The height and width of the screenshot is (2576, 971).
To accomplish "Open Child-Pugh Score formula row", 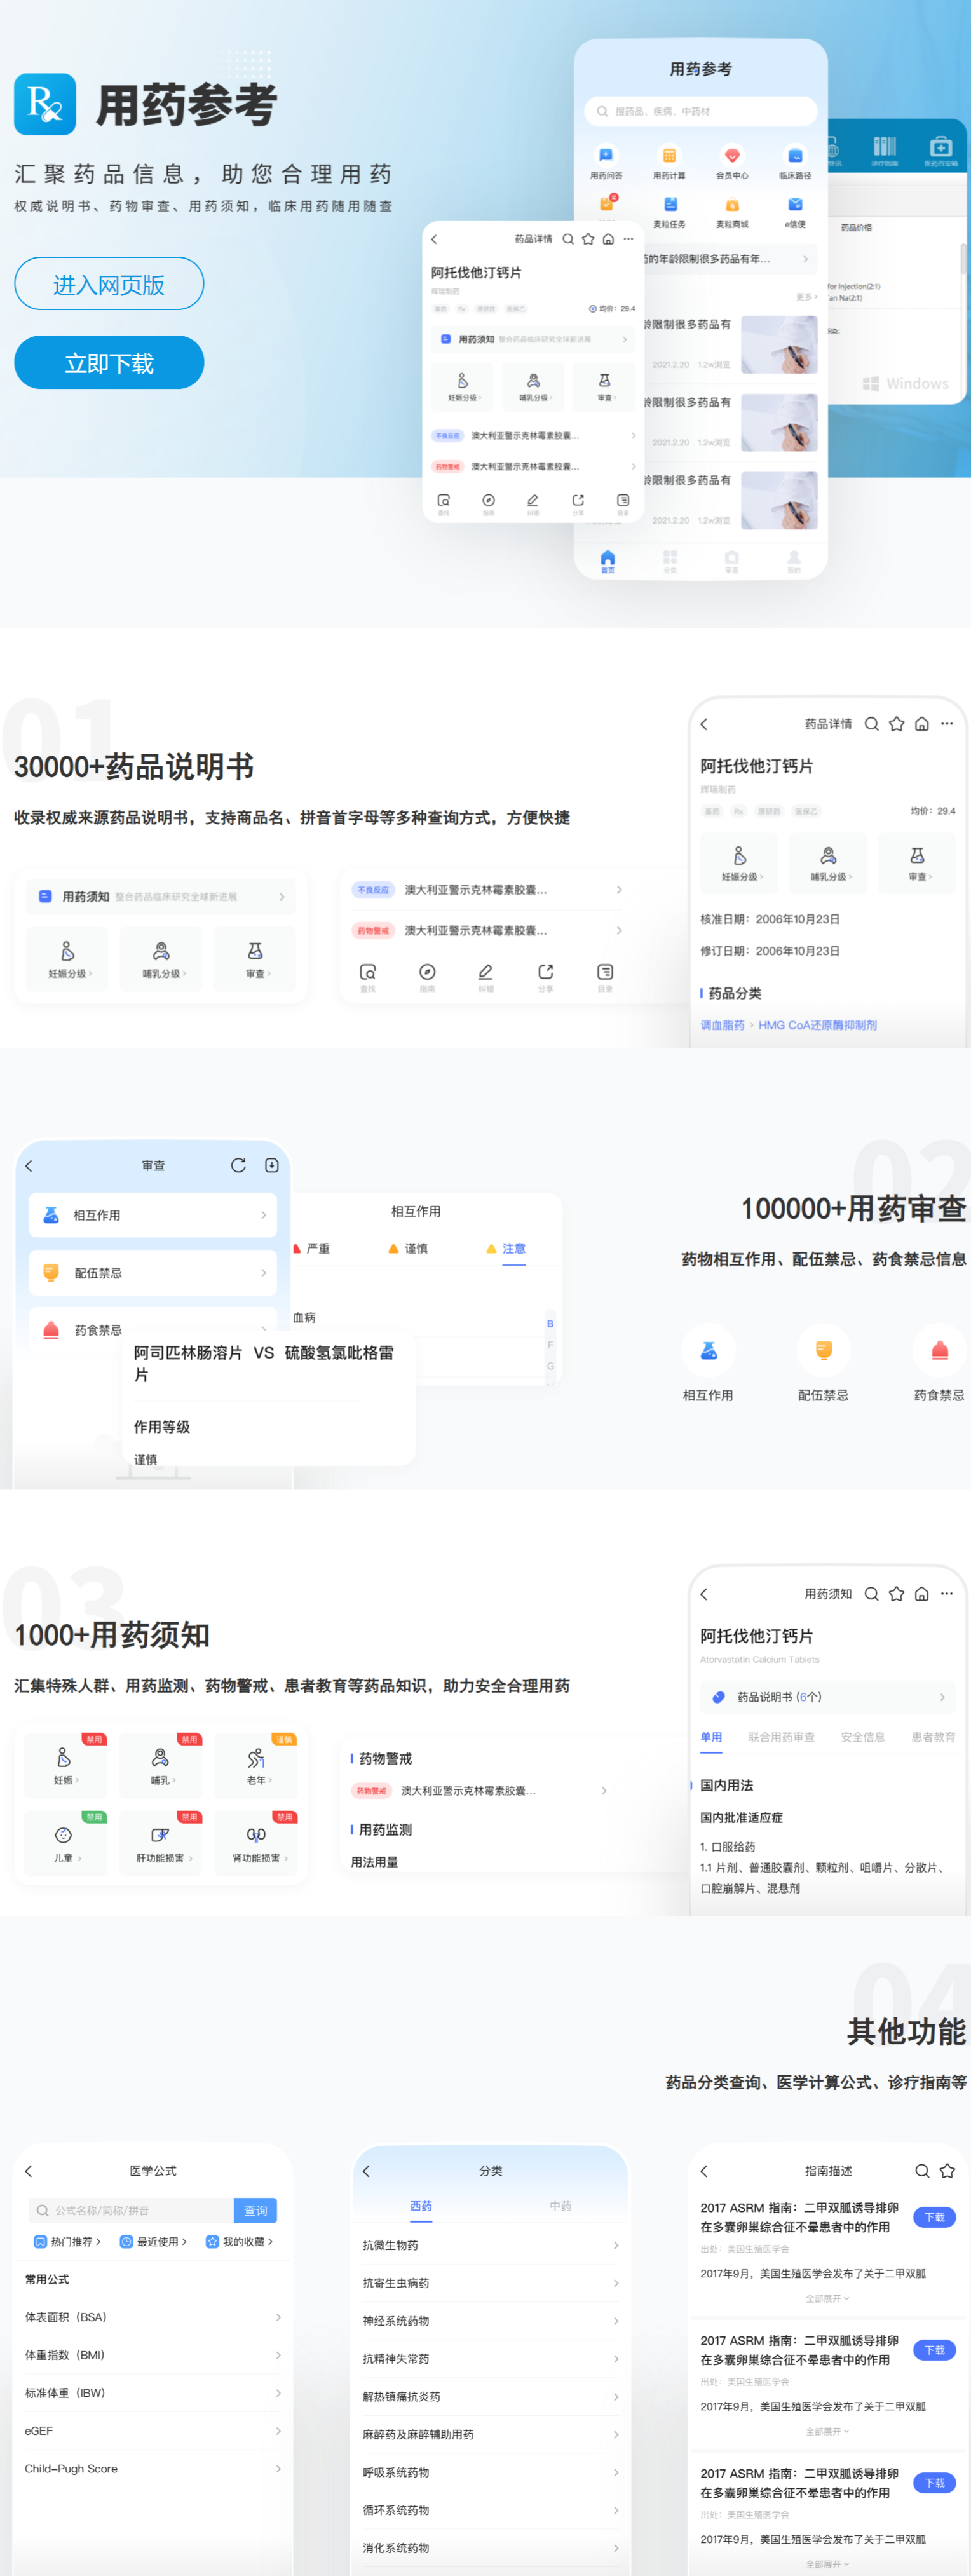I will tap(153, 2469).
